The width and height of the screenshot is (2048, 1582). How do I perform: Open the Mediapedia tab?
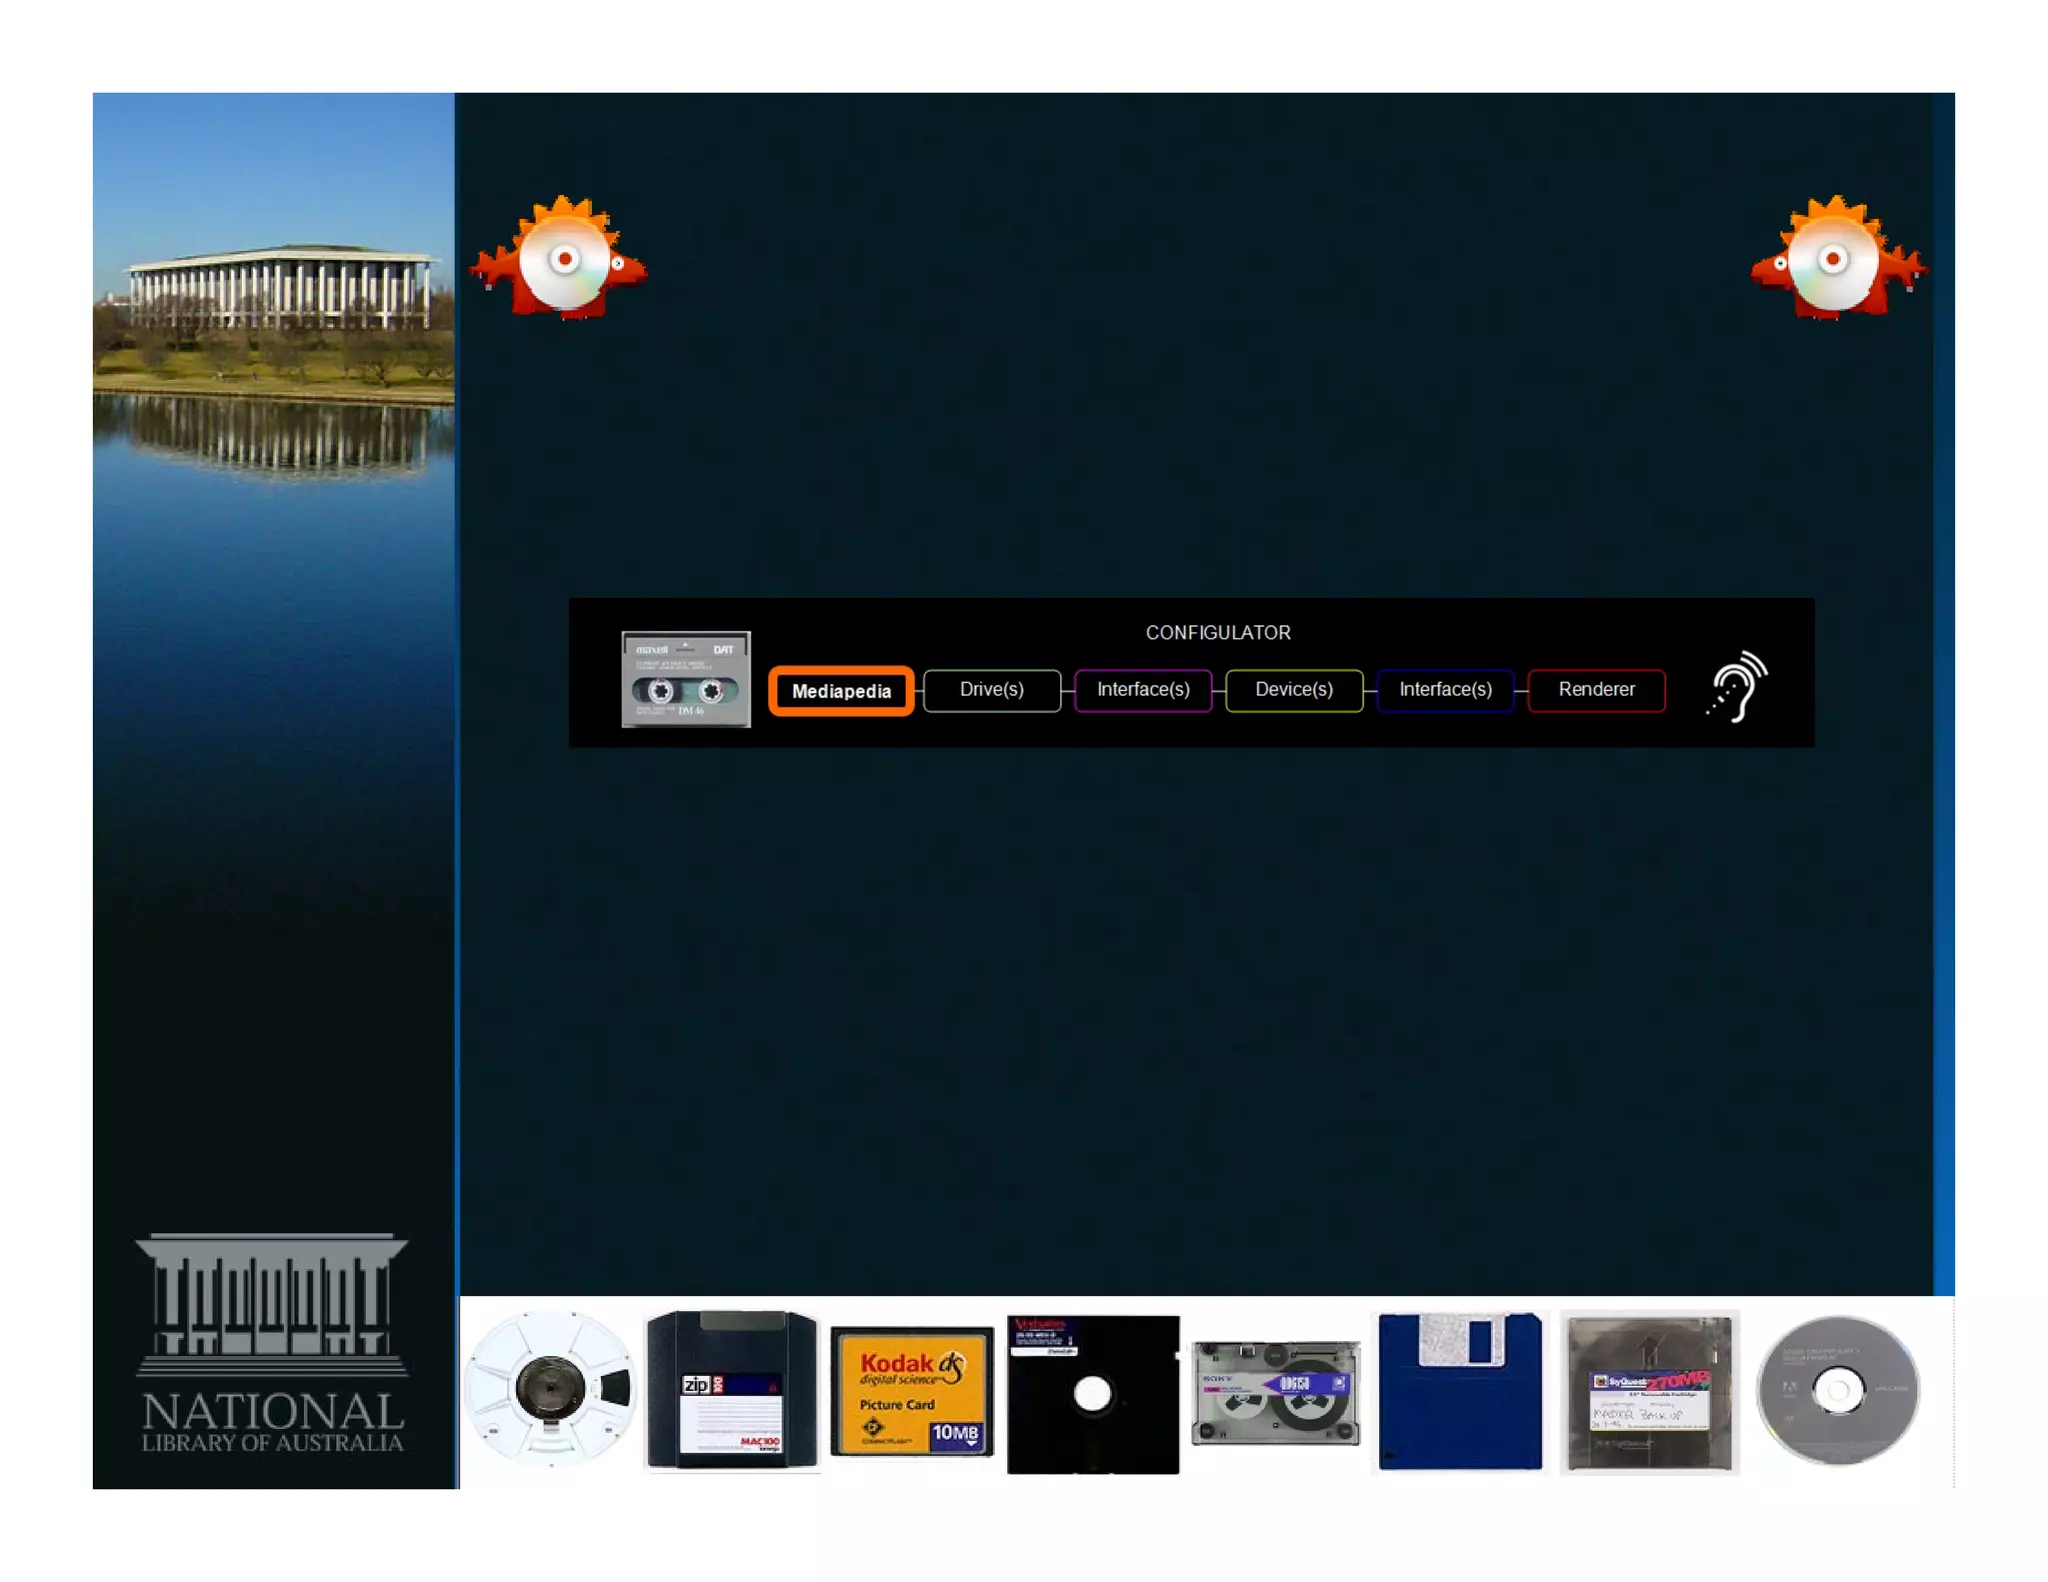point(841,691)
